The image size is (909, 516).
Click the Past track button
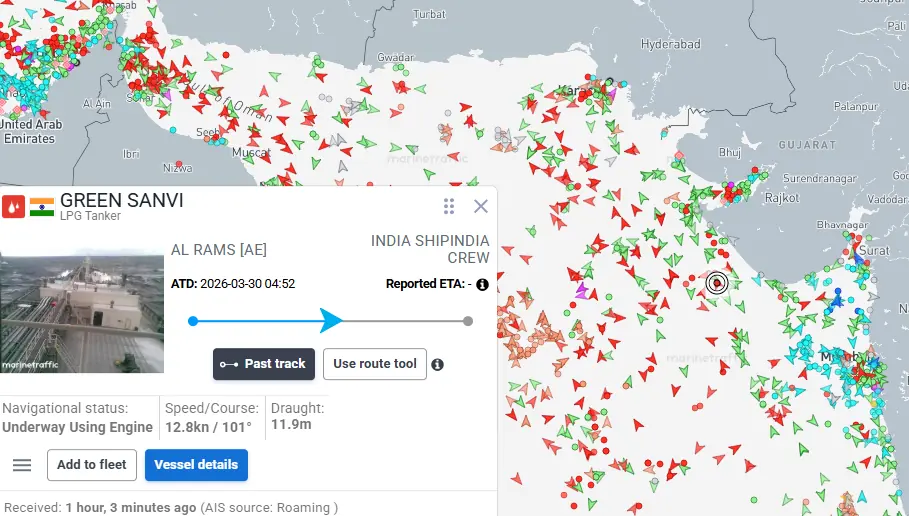(264, 364)
